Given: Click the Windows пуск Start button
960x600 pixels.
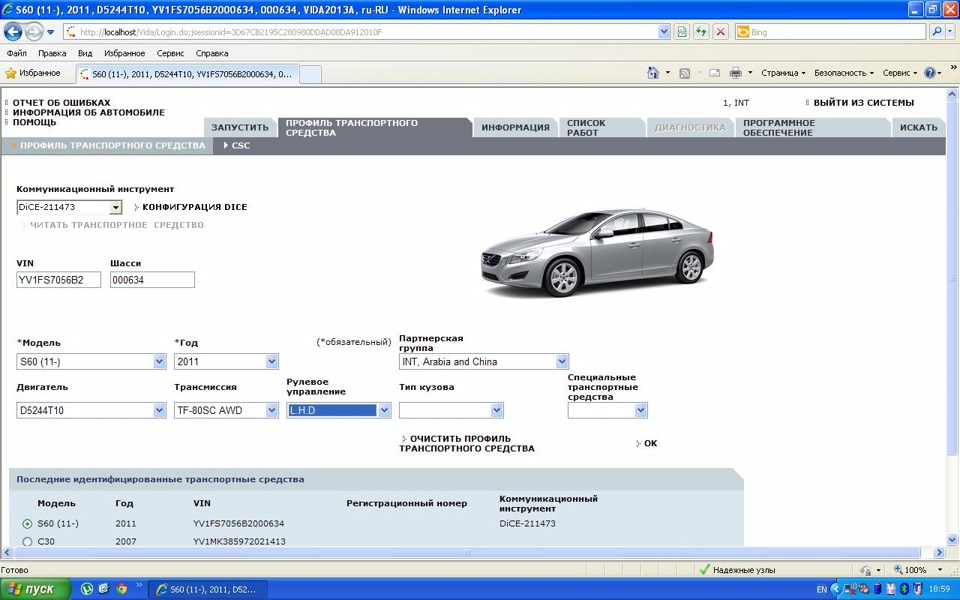Looking at the screenshot, I should 35,589.
